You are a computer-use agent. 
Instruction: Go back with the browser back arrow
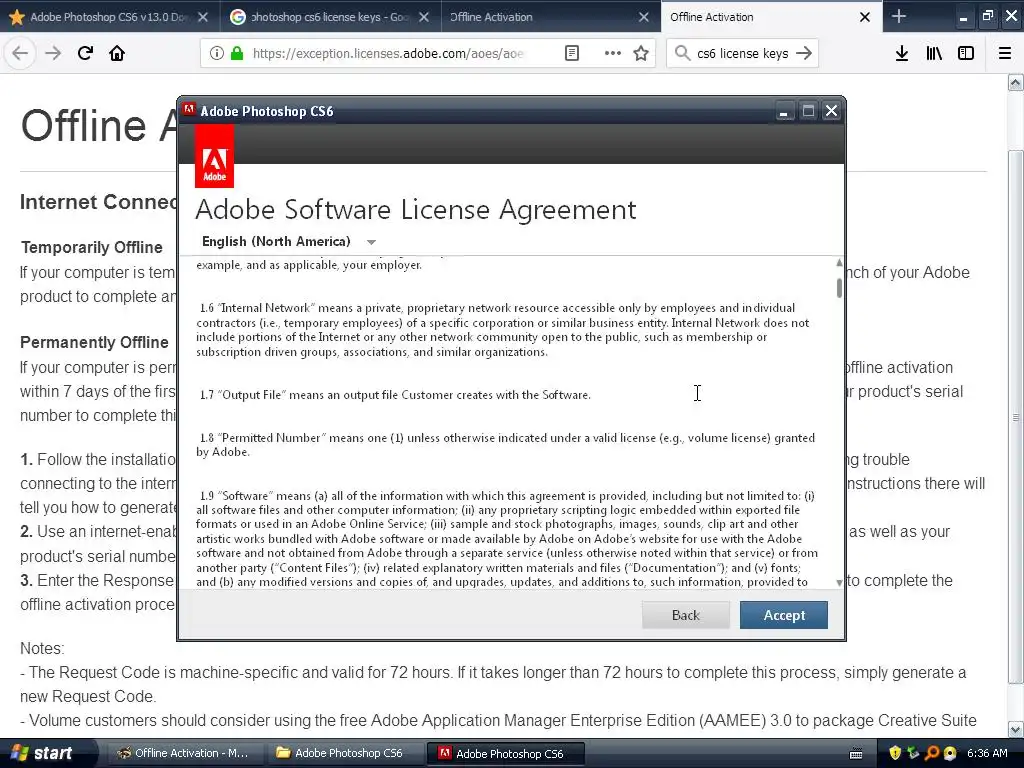tap(20, 53)
